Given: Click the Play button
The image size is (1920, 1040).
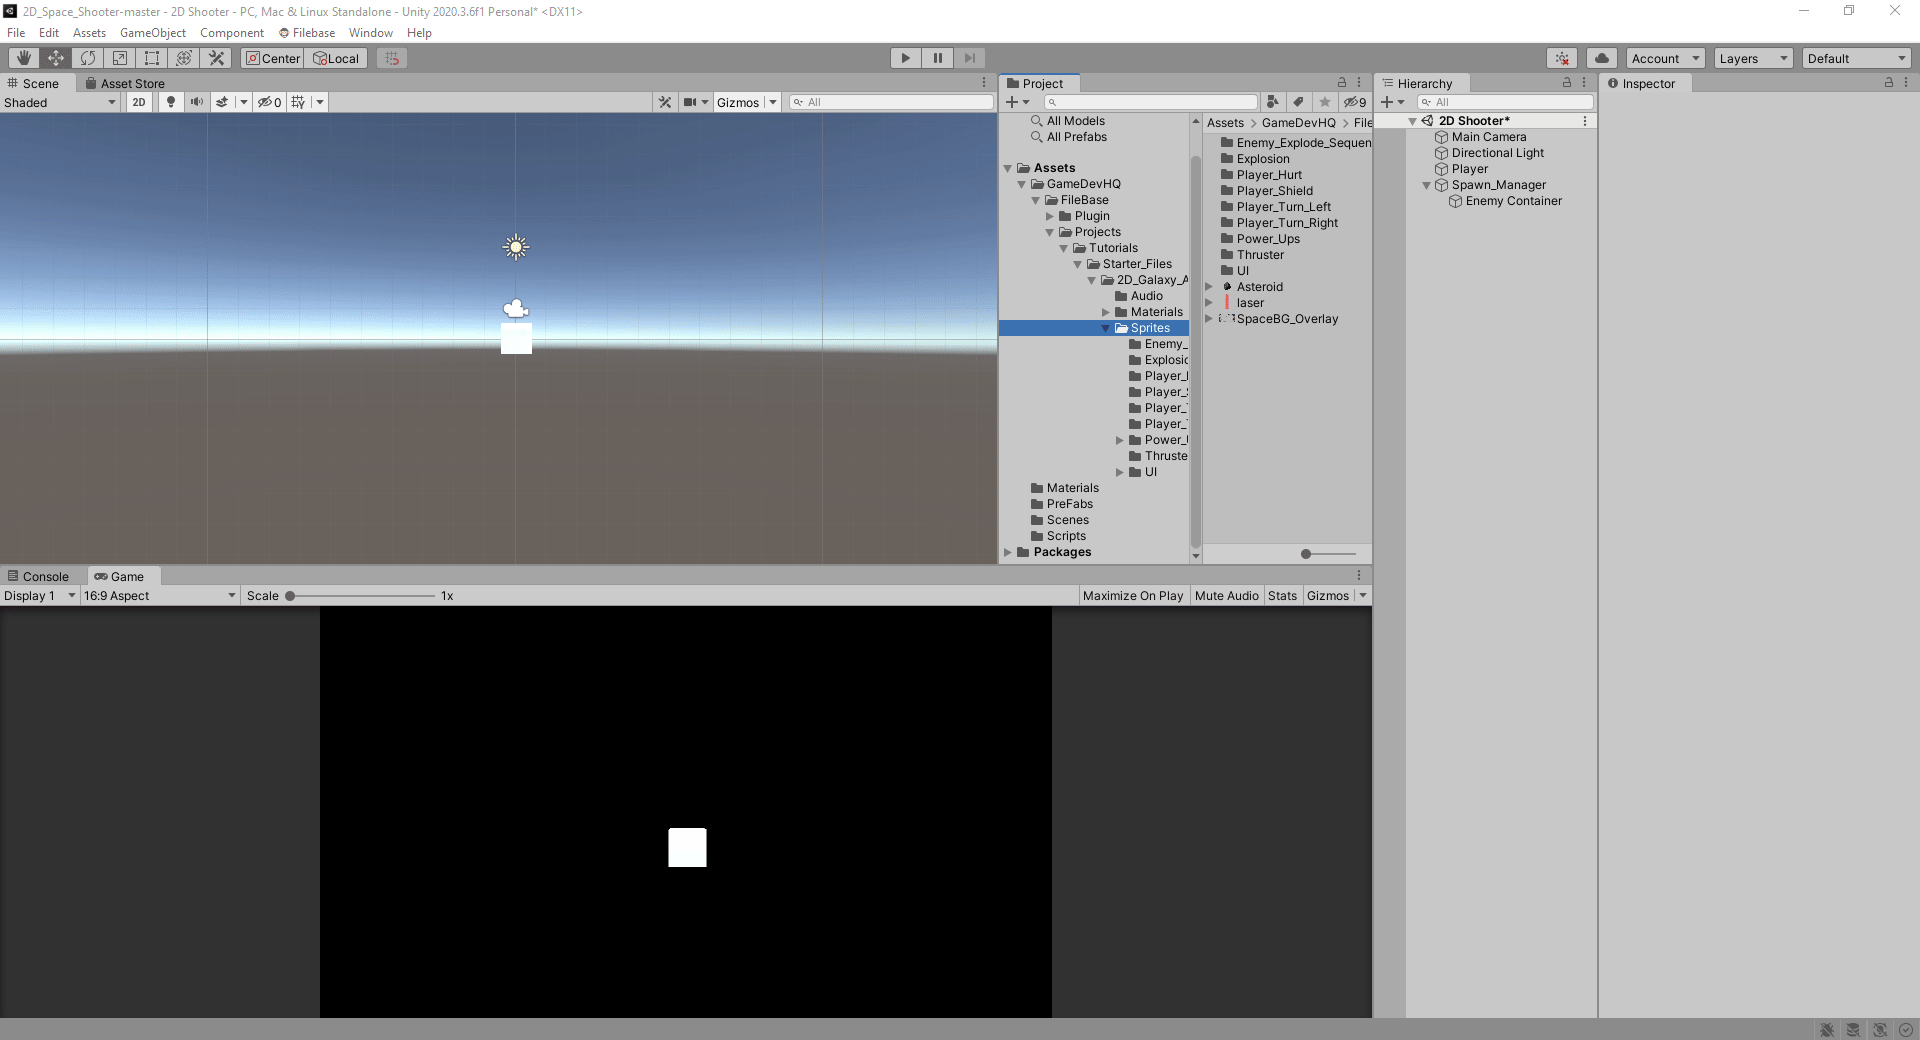Looking at the screenshot, I should tap(906, 58).
